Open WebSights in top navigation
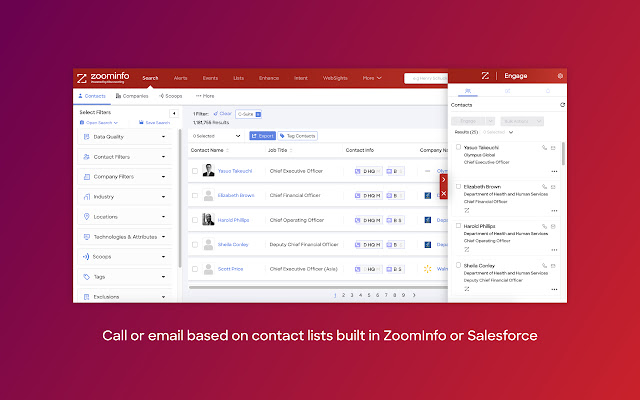 click(x=335, y=78)
